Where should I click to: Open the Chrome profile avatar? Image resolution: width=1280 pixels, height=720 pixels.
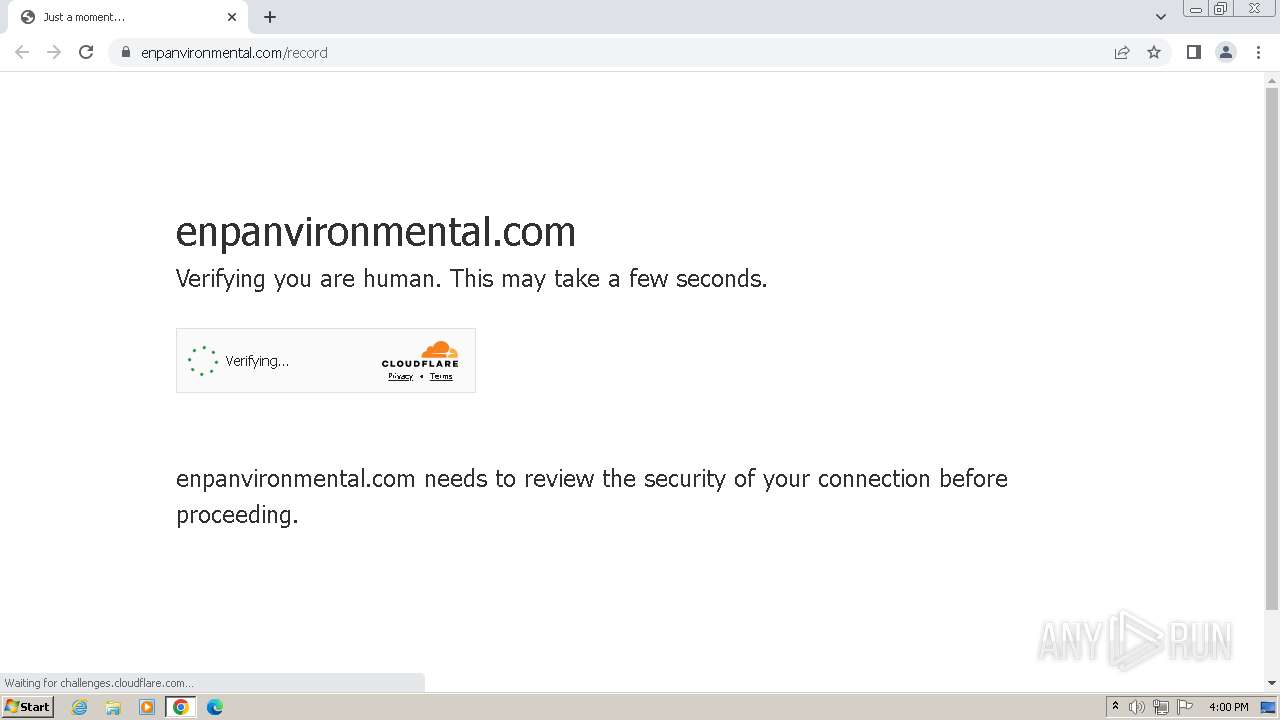[1226, 52]
